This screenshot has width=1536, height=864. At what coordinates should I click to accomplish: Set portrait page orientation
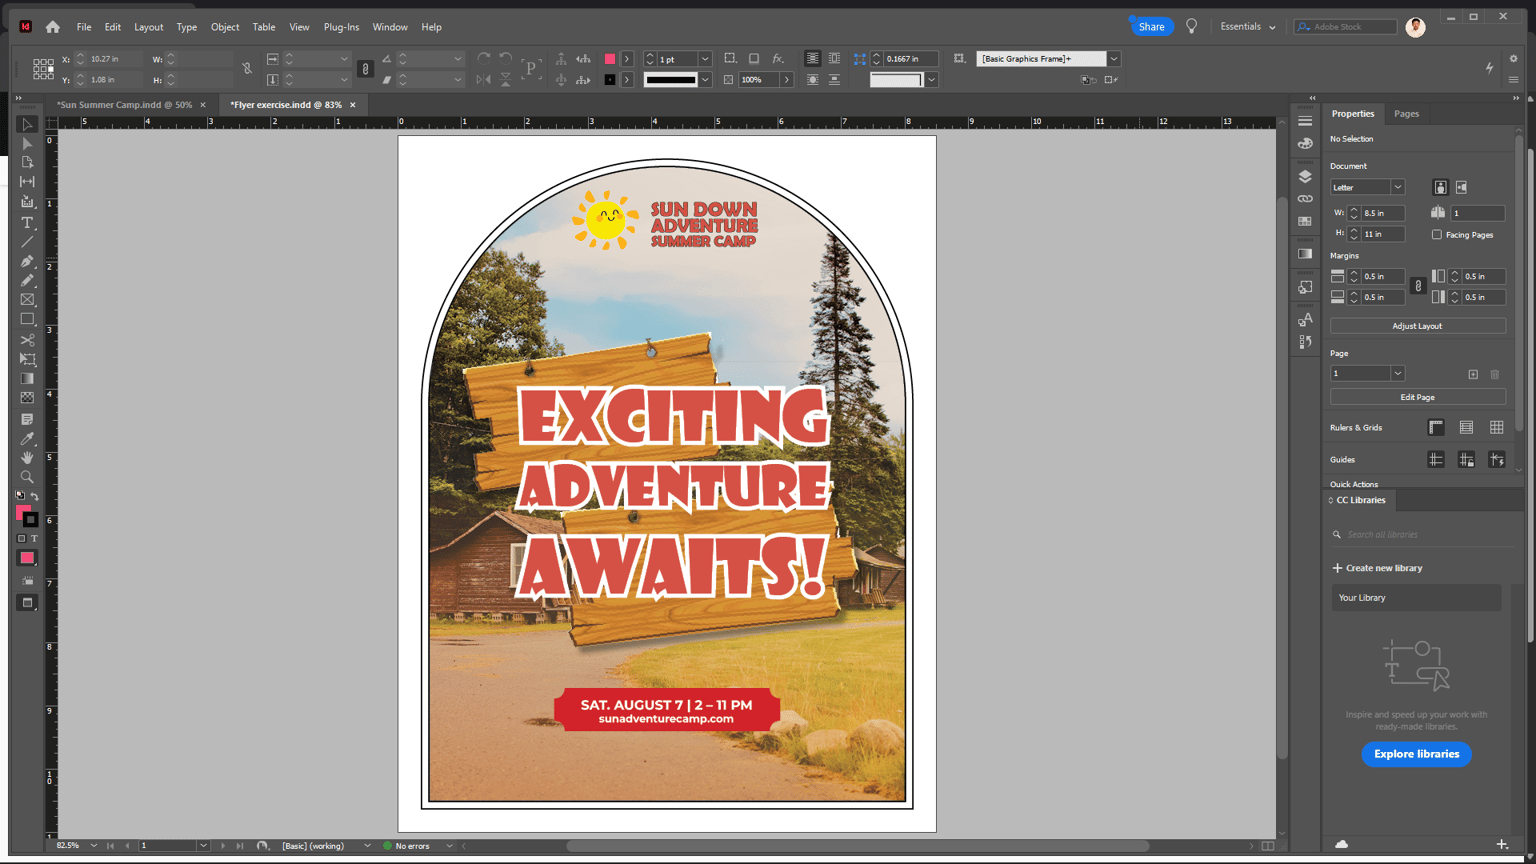tap(1440, 187)
